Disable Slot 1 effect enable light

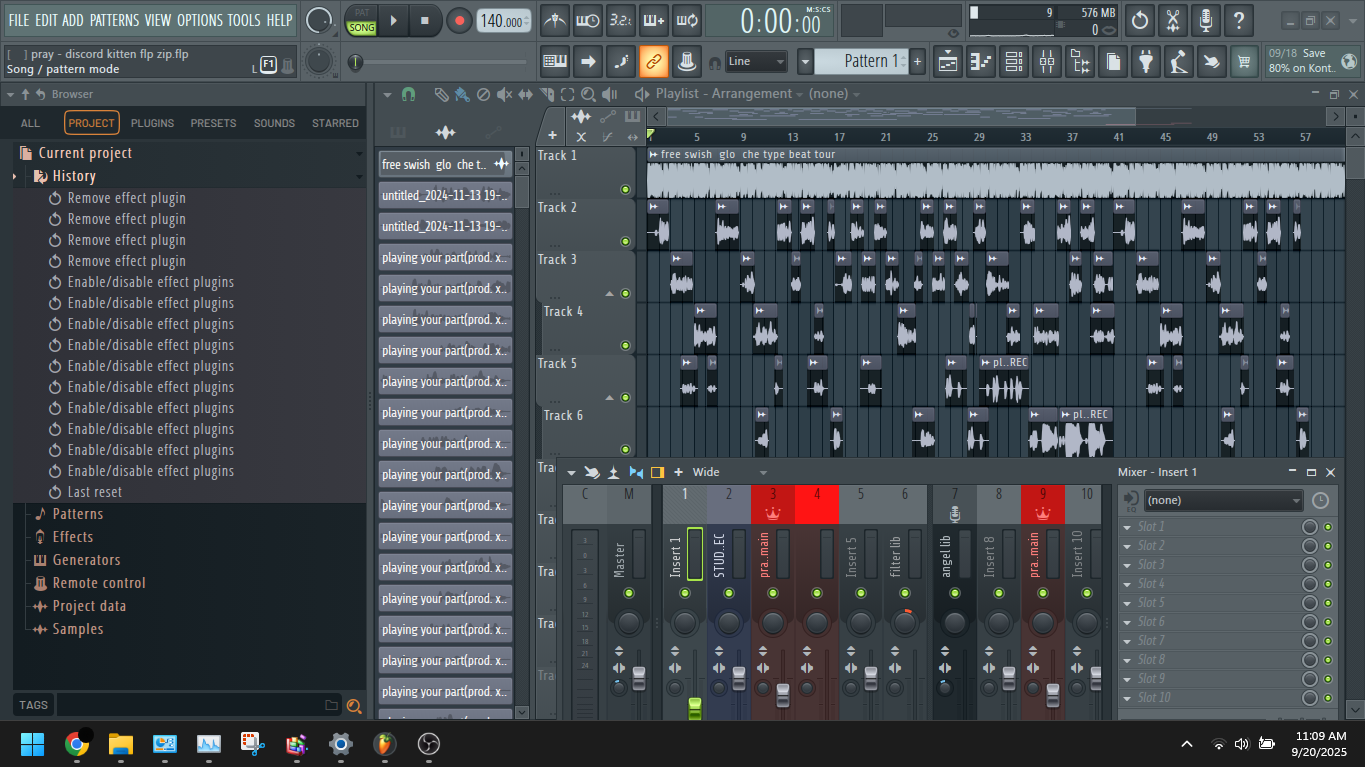[1328, 527]
